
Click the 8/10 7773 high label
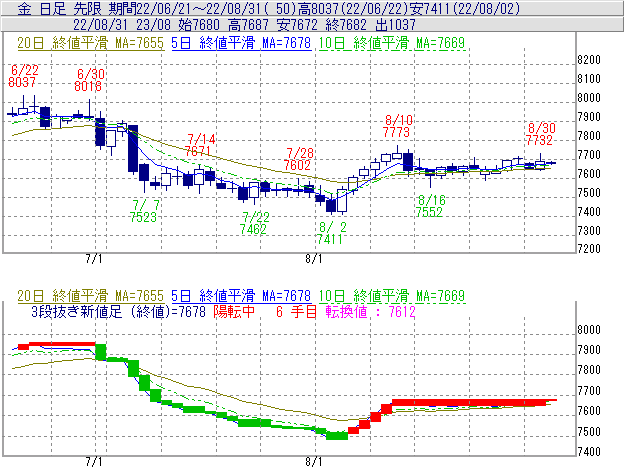click(x=398, y=126)
